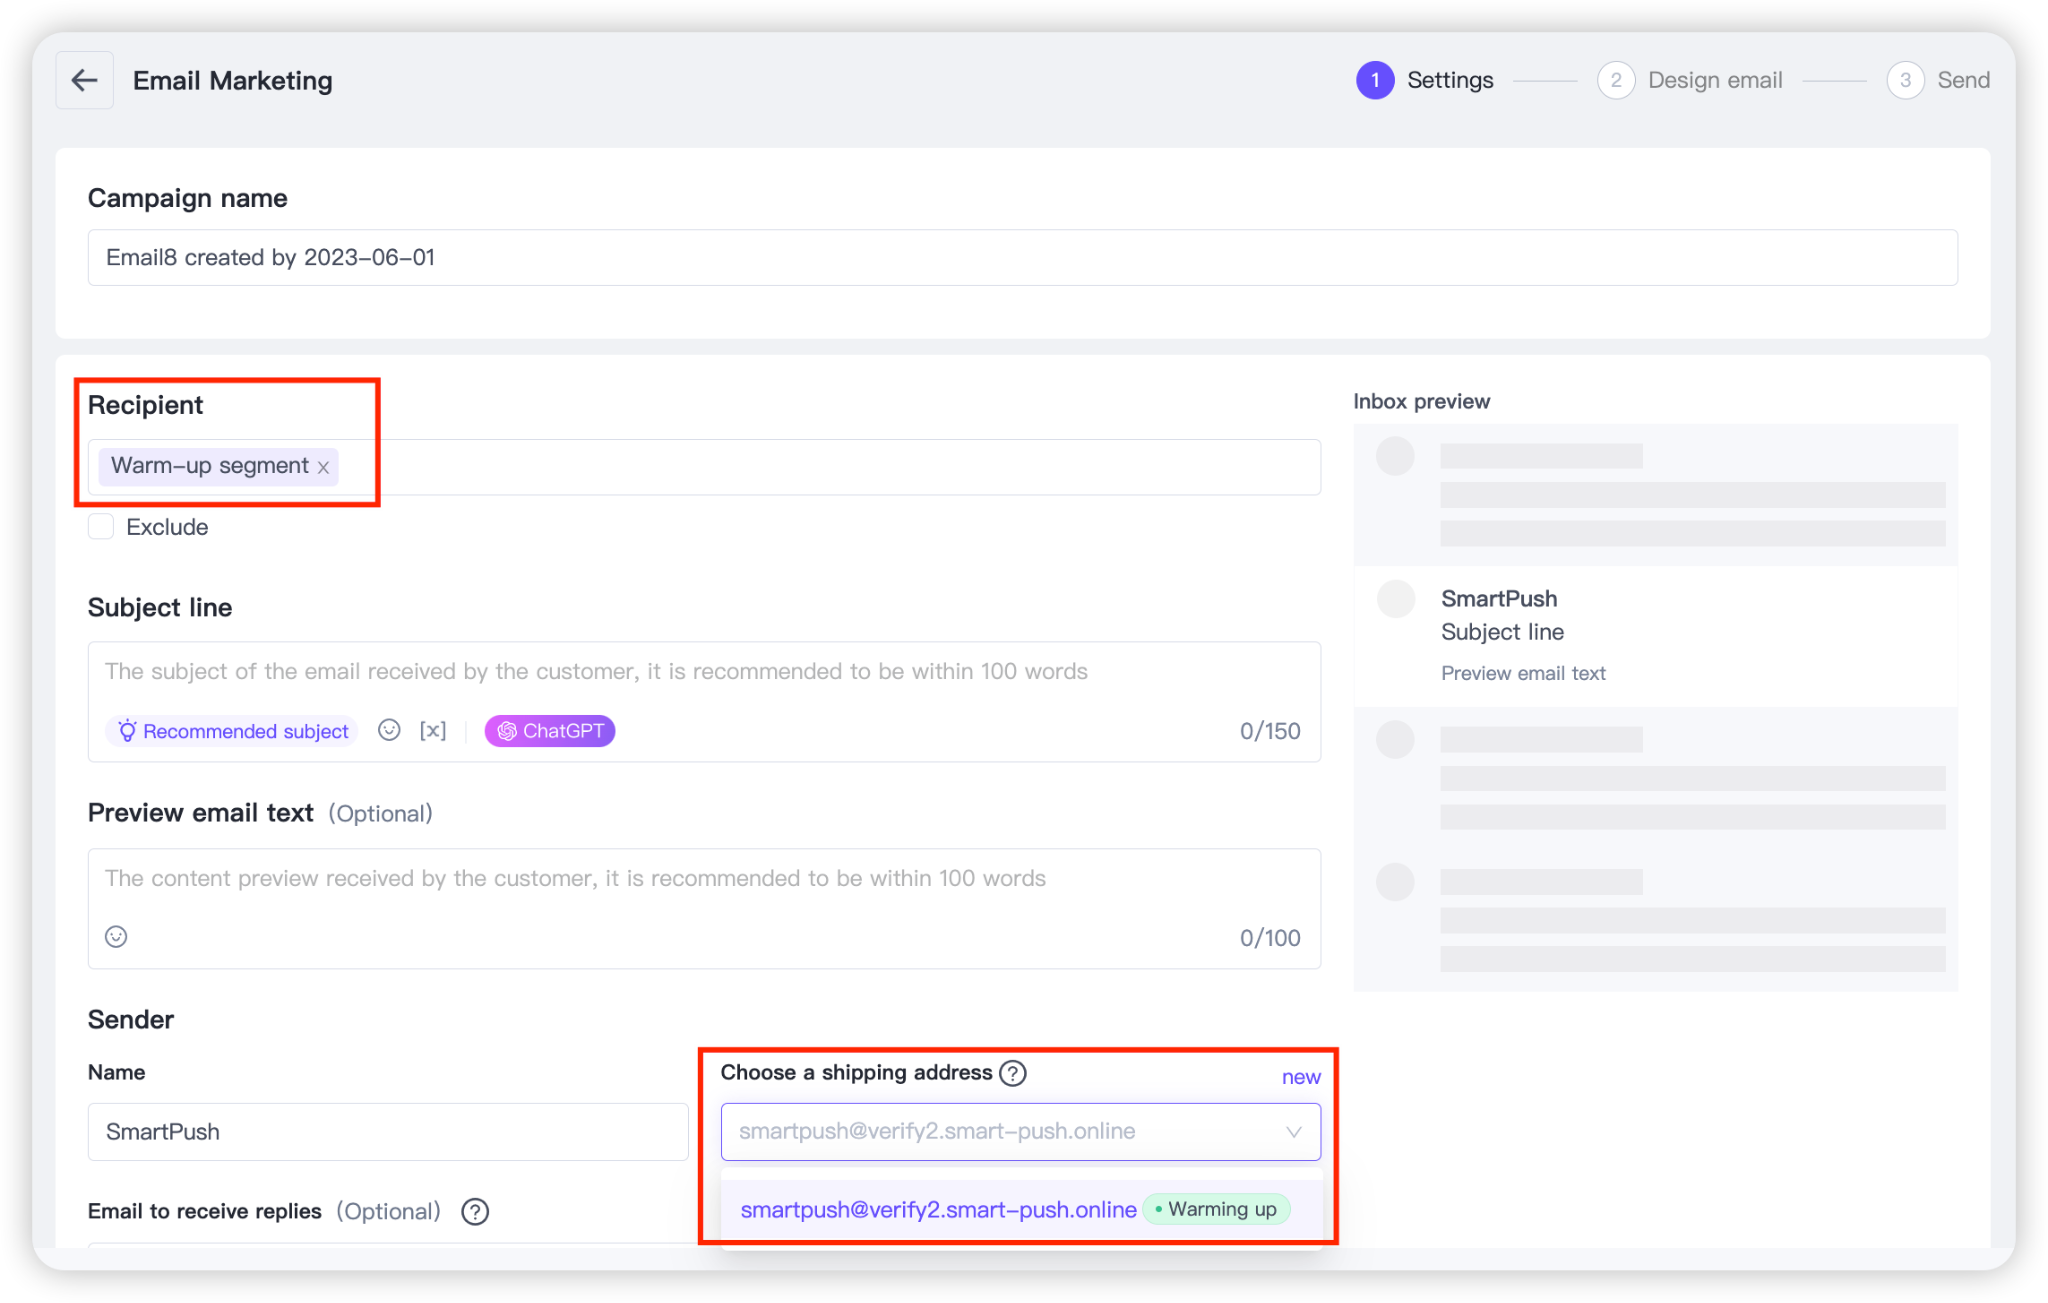Open shipping address help tooltip

(x=1013, y=1073)
